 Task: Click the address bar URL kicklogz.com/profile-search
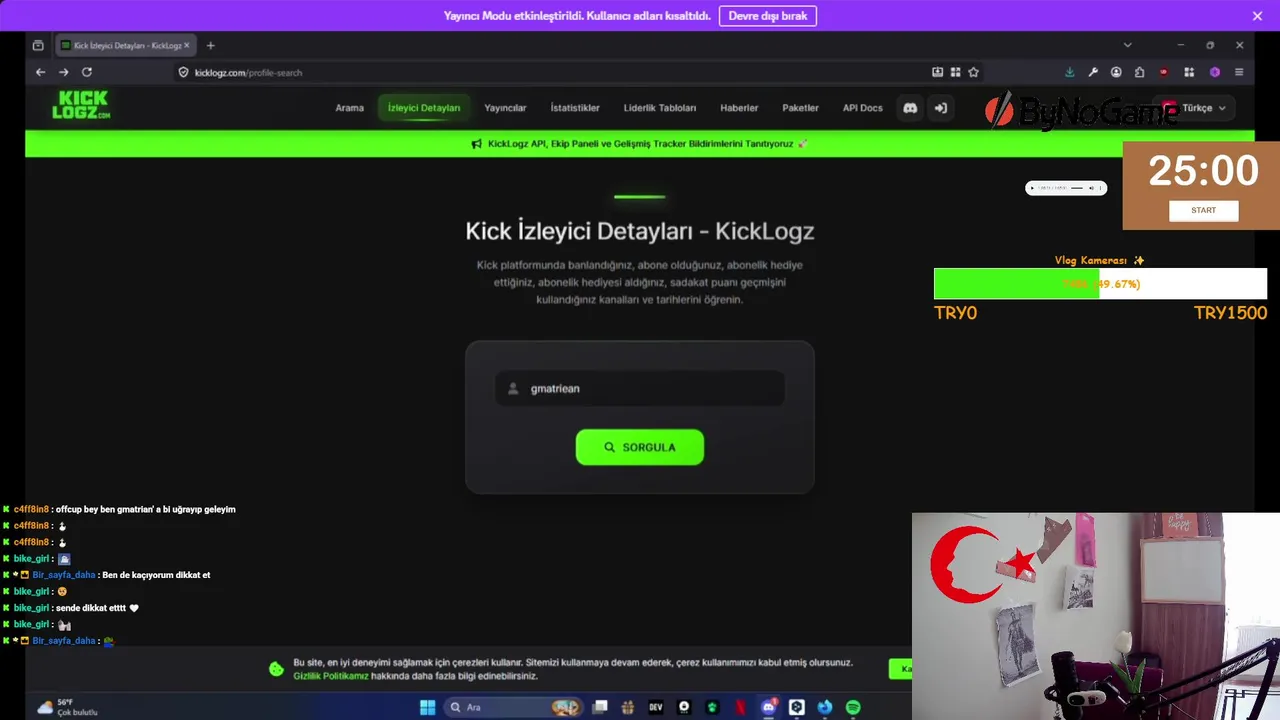(x=248, y=72)
